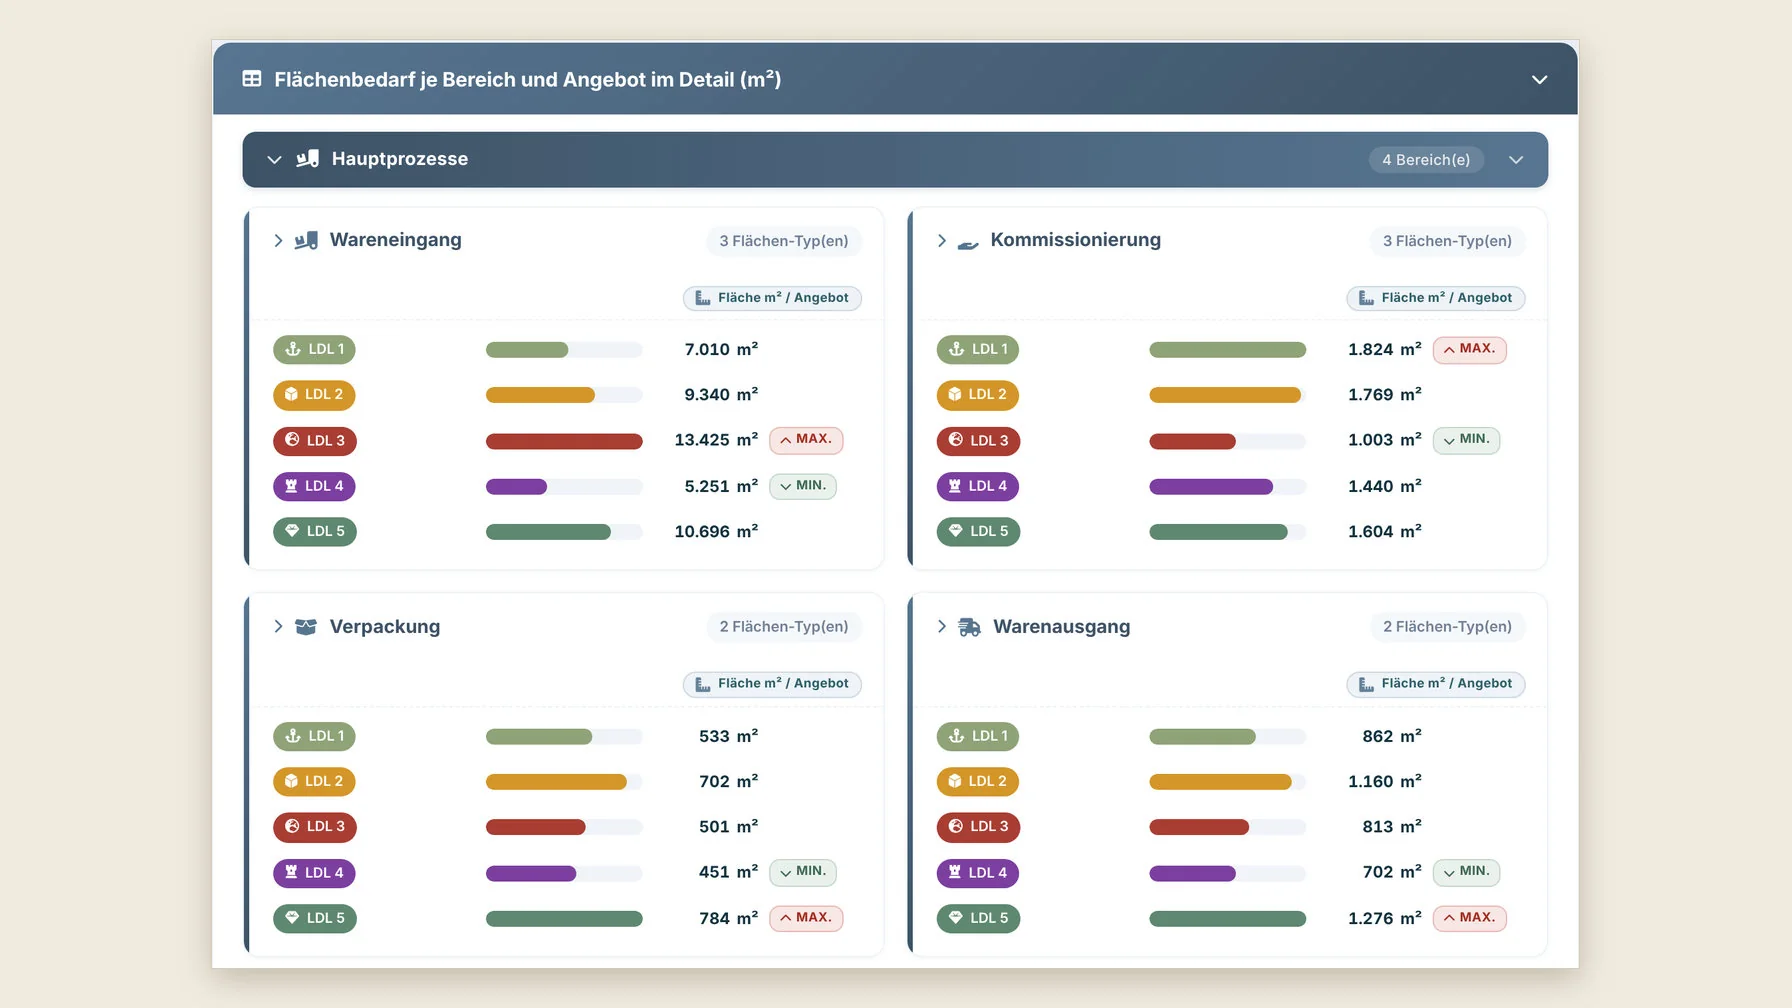Click the value 1.440 m² in Kommissionierung
The width and height of the screenshot is (1792, 1008).
click(x=1384, y=486)
